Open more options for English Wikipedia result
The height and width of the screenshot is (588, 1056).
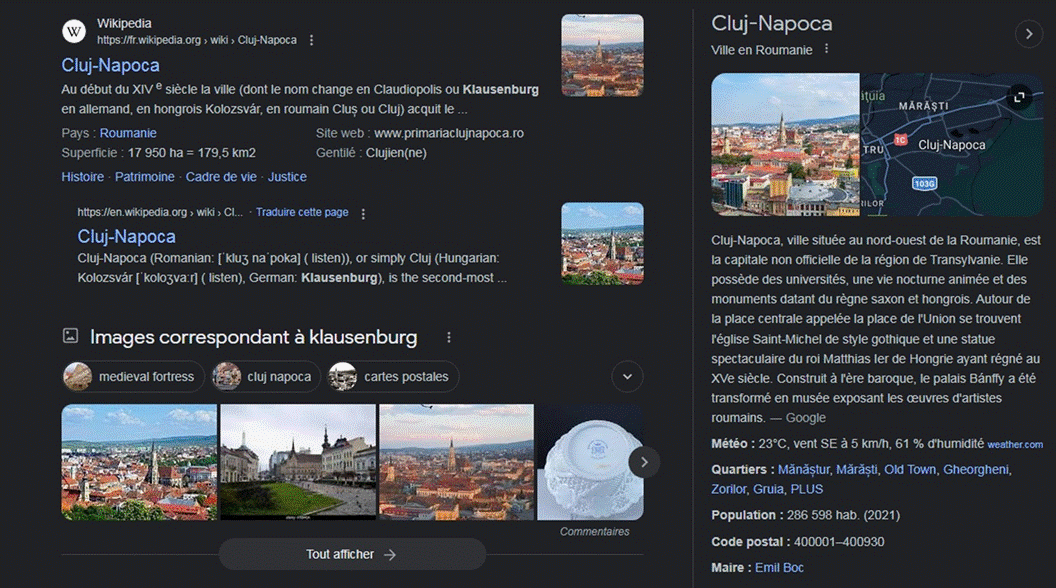coord(363,214)
